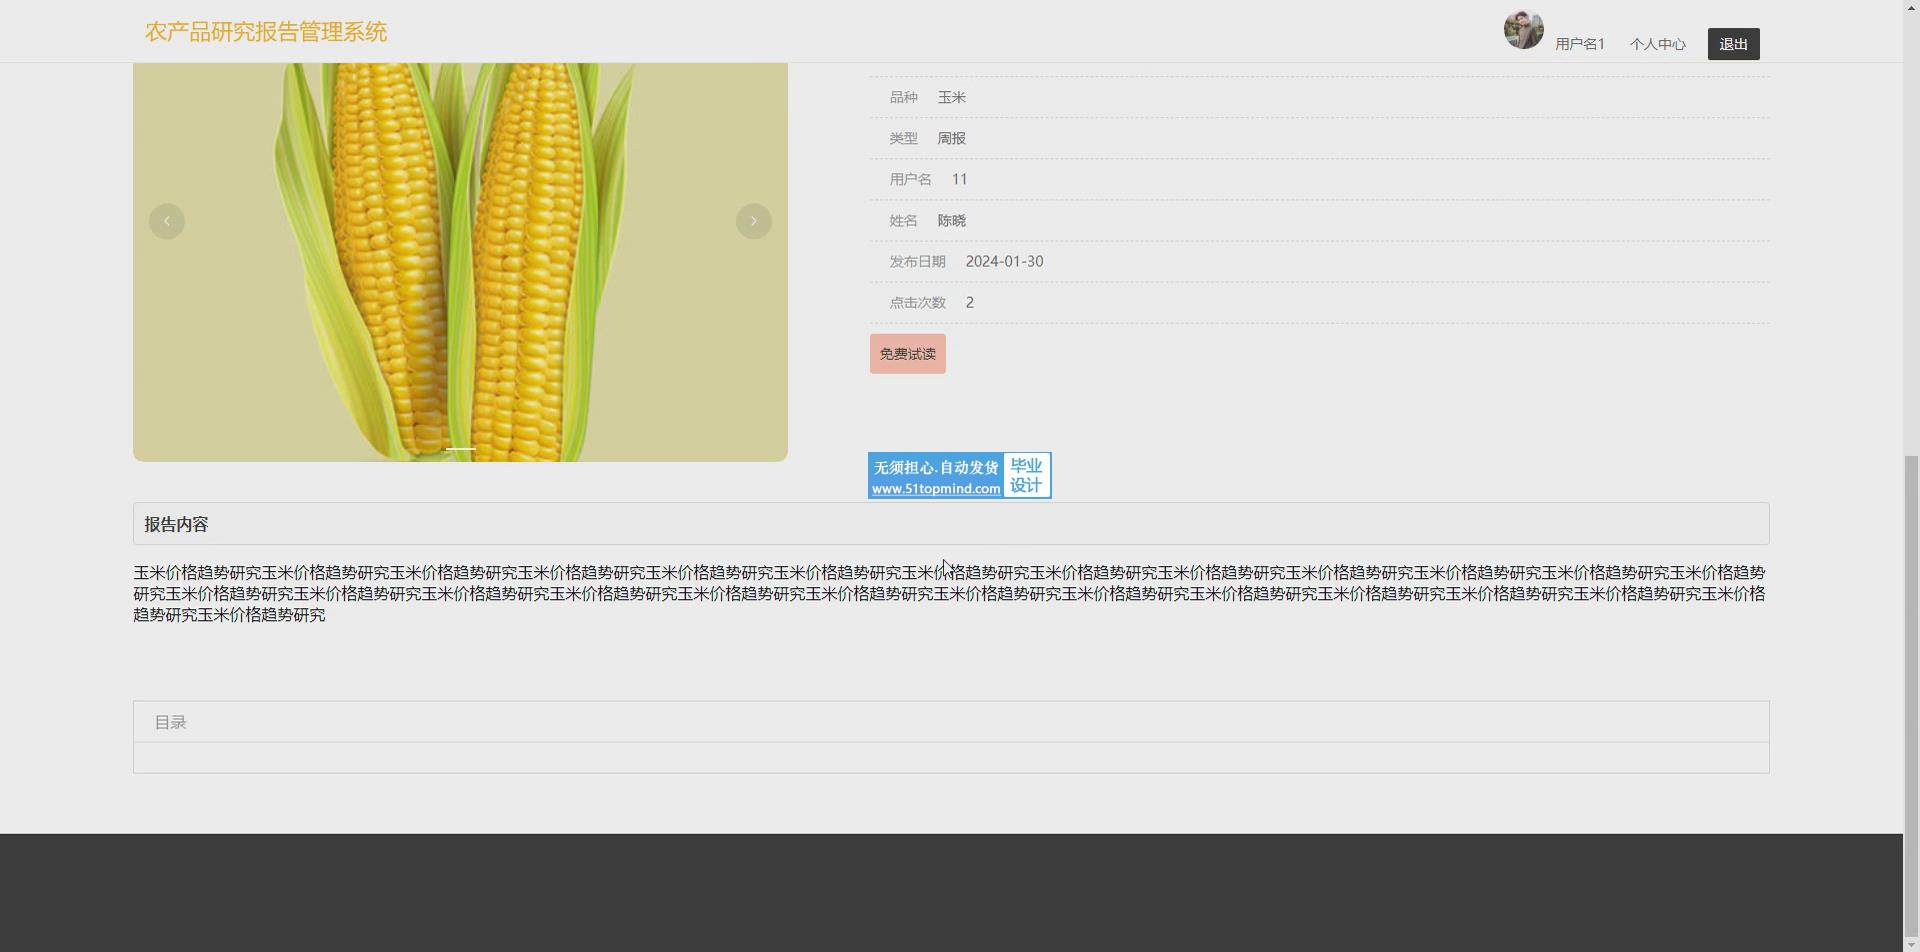Click the 用户名1 link
This screenshot has height=952, width=1920.
[x=1580, y=44]
